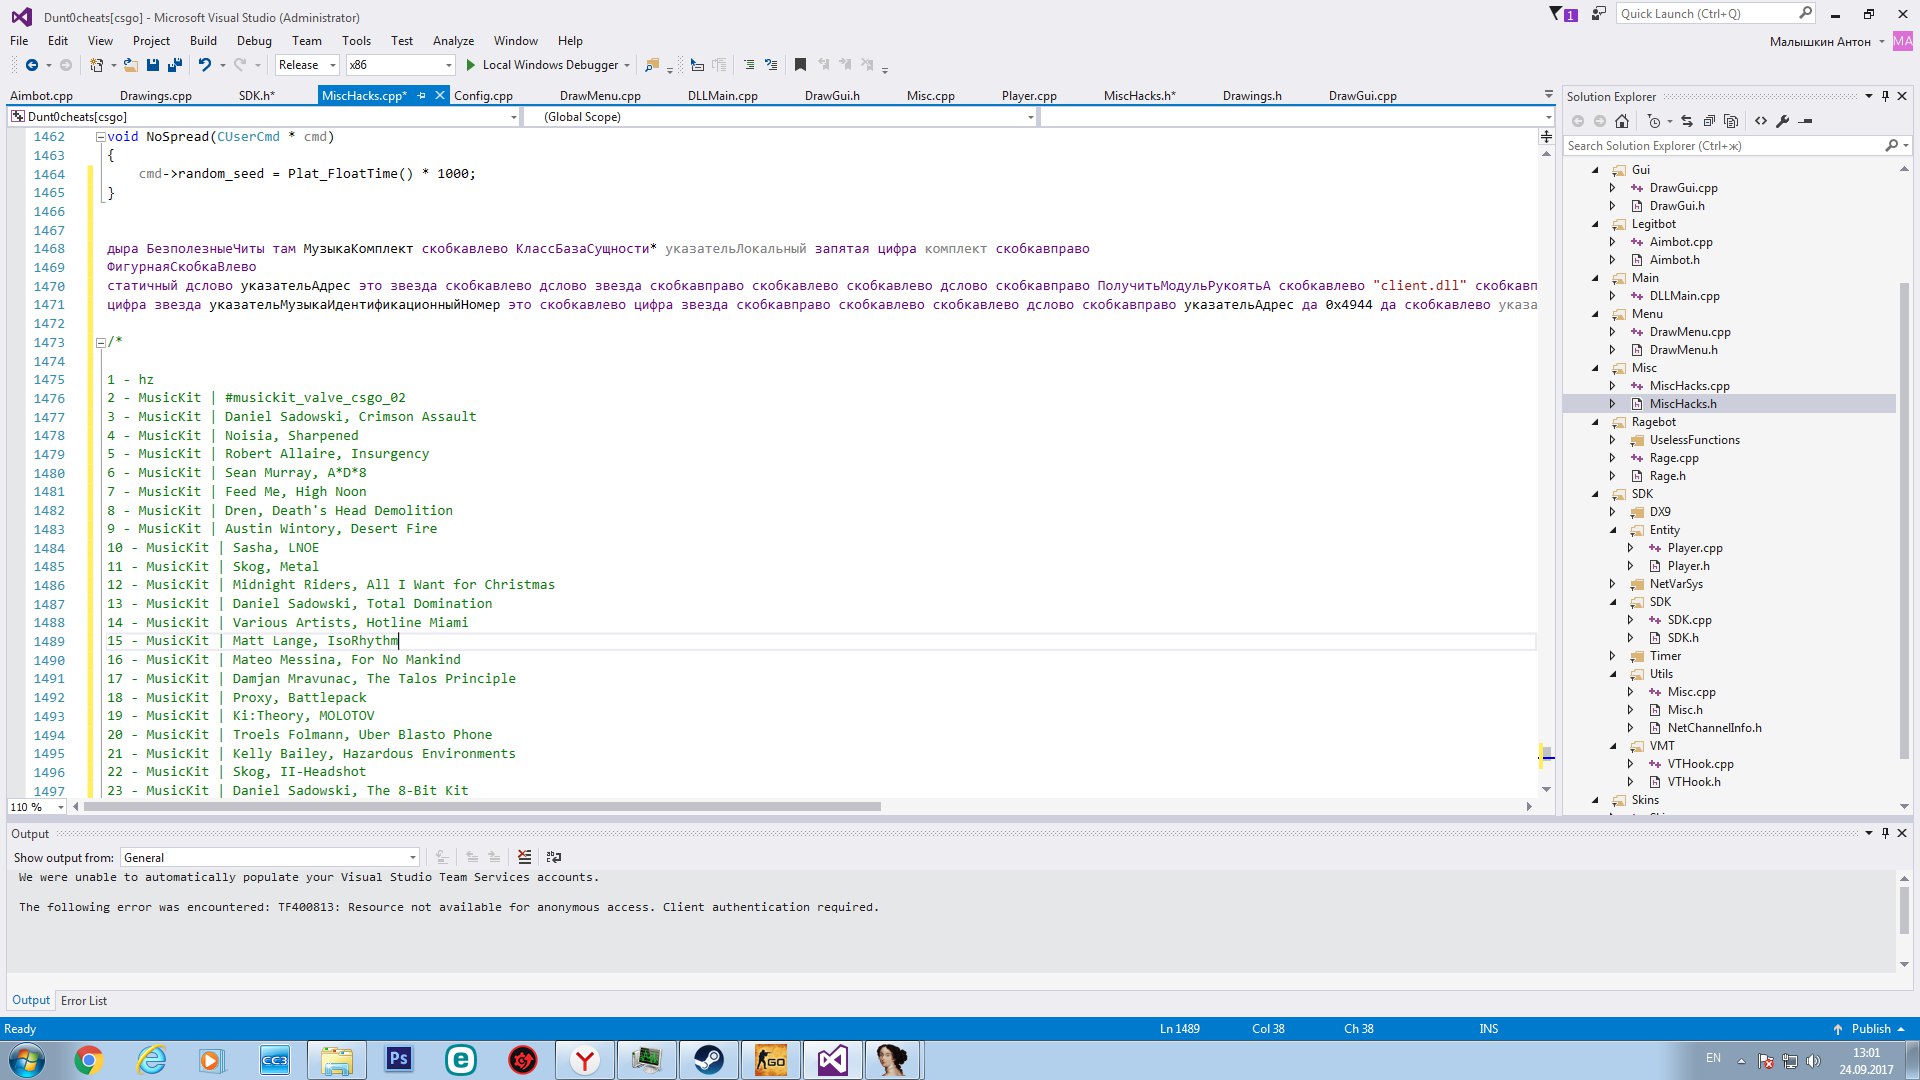
Task: Click the editor horizontal scrollbar thumb
Action: pyautogui.click(x=482, y=807)
